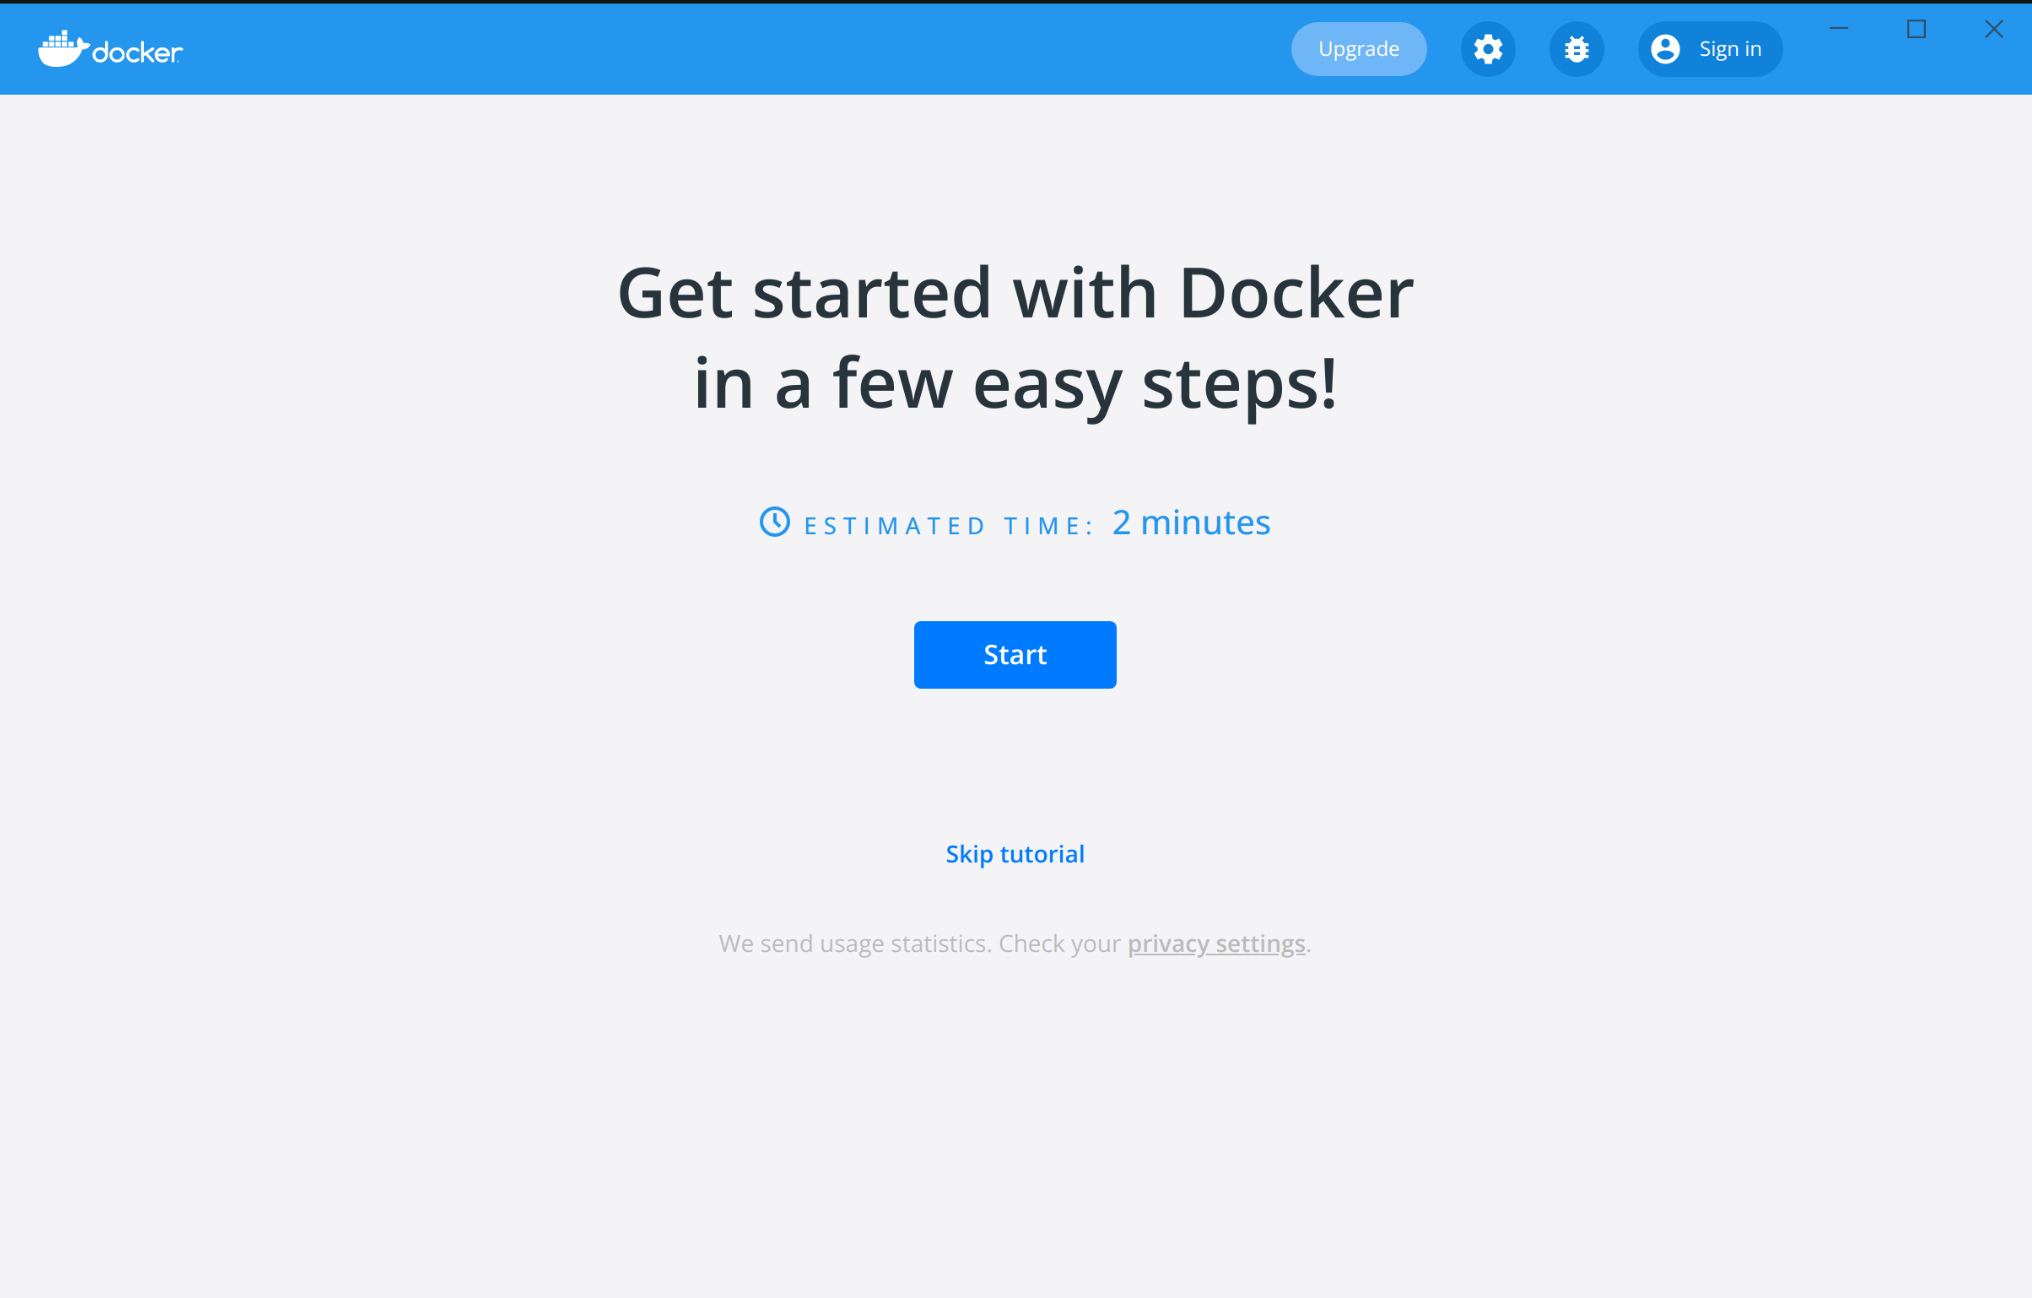Screen dimensions: 2032x1298
Task: Check usage statistics privacy settings
Action: (1216, 943)
